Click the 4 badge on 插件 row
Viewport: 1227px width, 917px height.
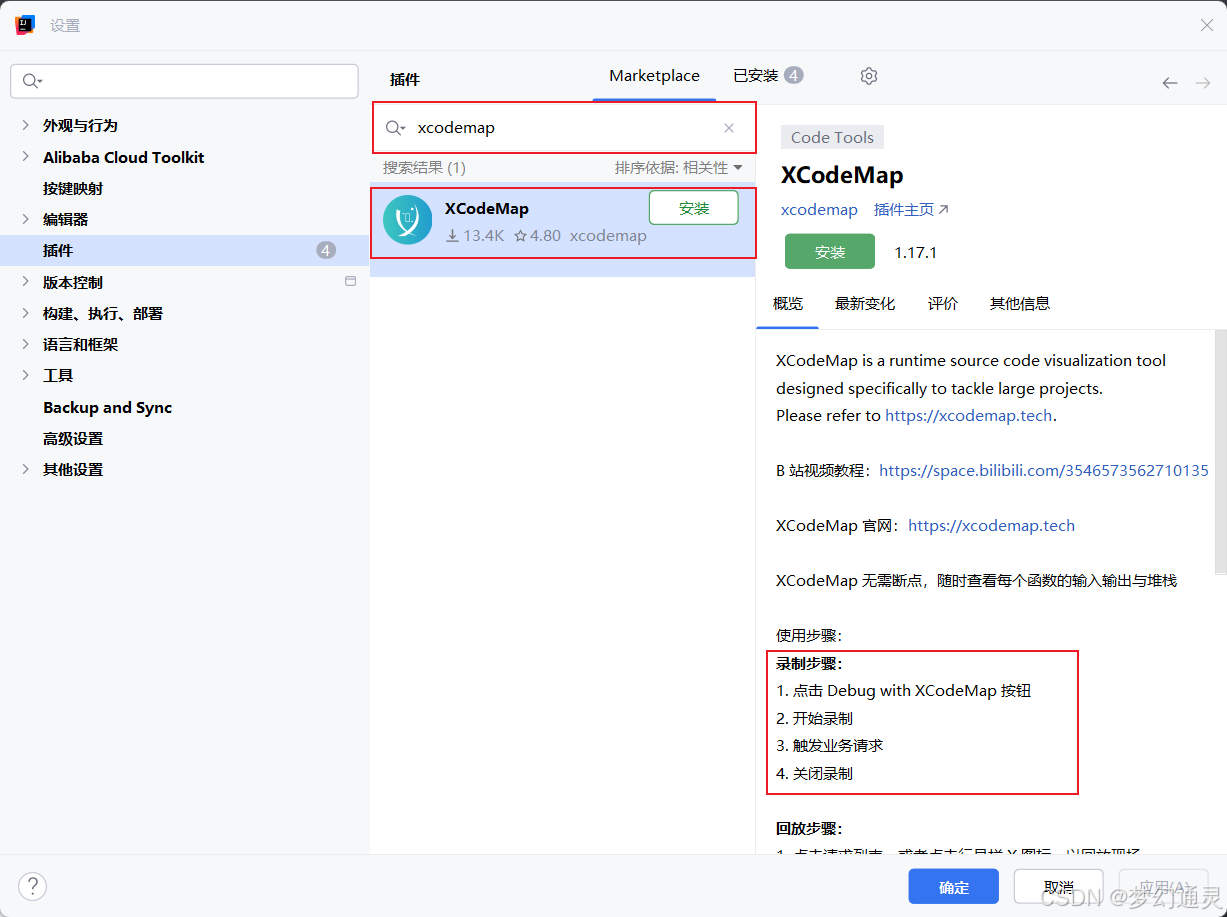(326, 250)
